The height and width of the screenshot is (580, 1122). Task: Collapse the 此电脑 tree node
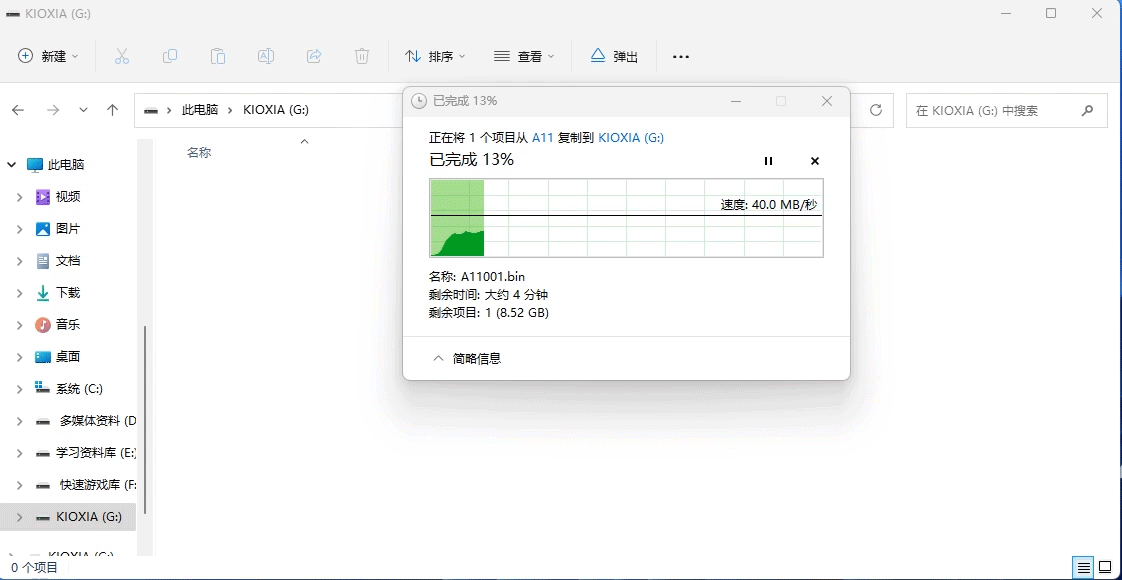(x=11, y=164)
